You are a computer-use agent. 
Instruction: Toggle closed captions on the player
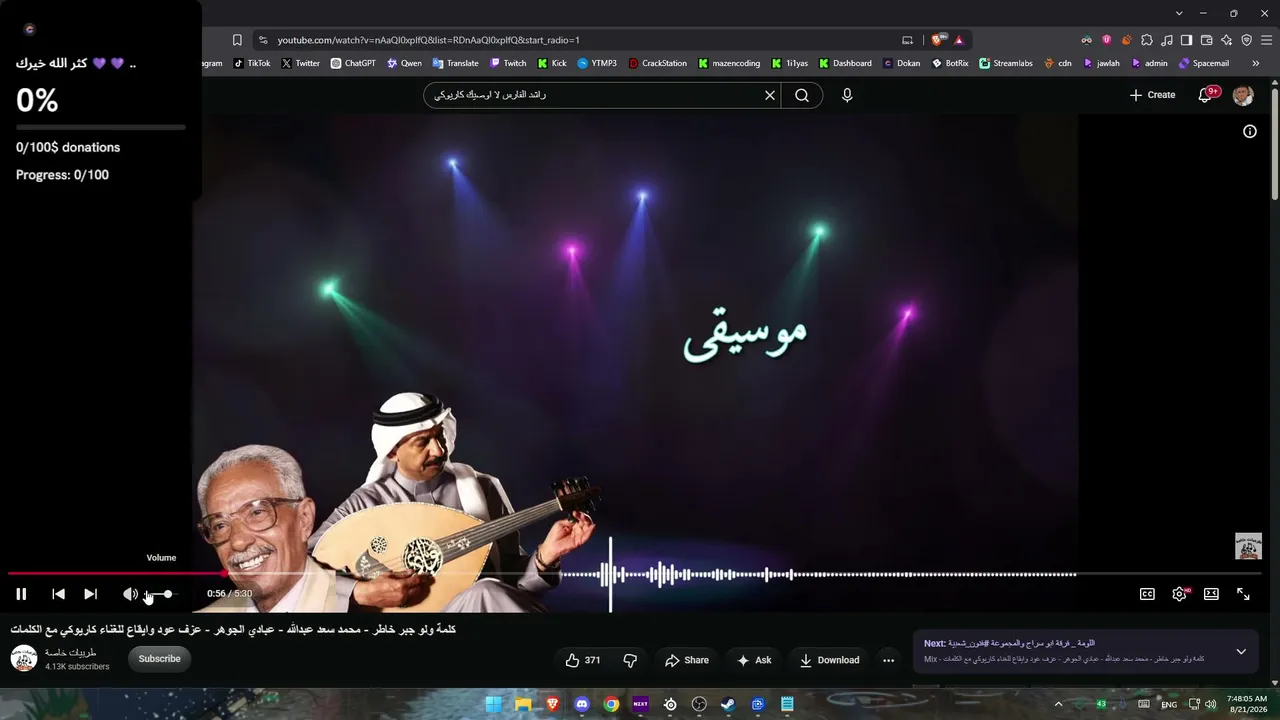[1147, 594]
